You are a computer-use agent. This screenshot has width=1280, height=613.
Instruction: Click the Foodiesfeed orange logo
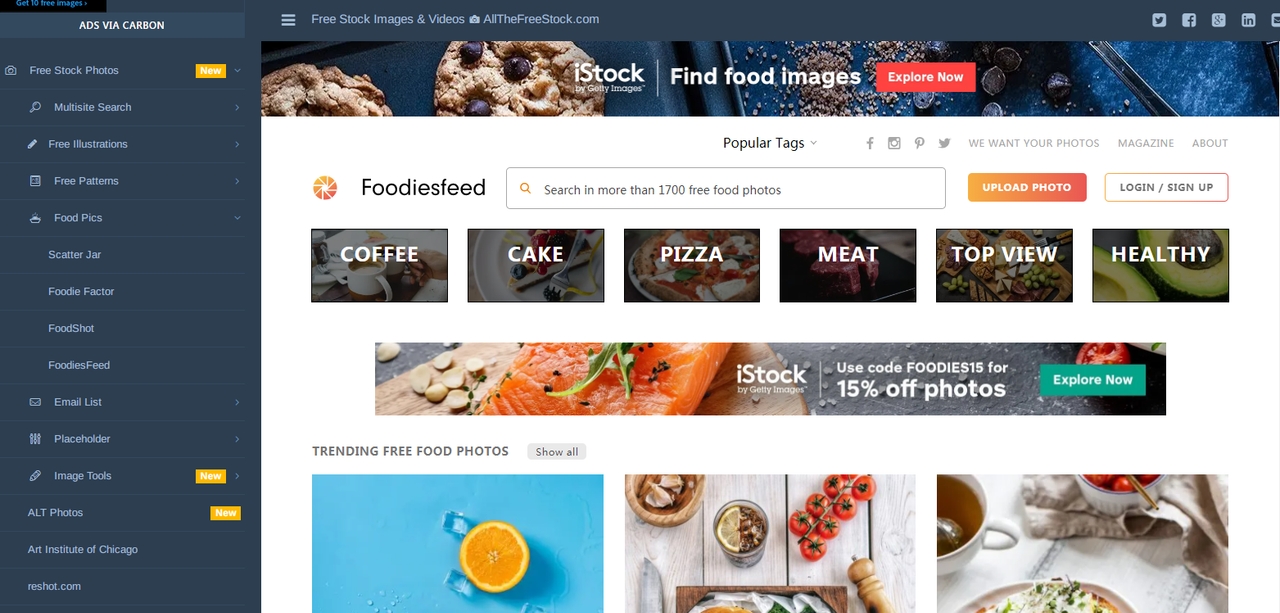coord(325,187)
